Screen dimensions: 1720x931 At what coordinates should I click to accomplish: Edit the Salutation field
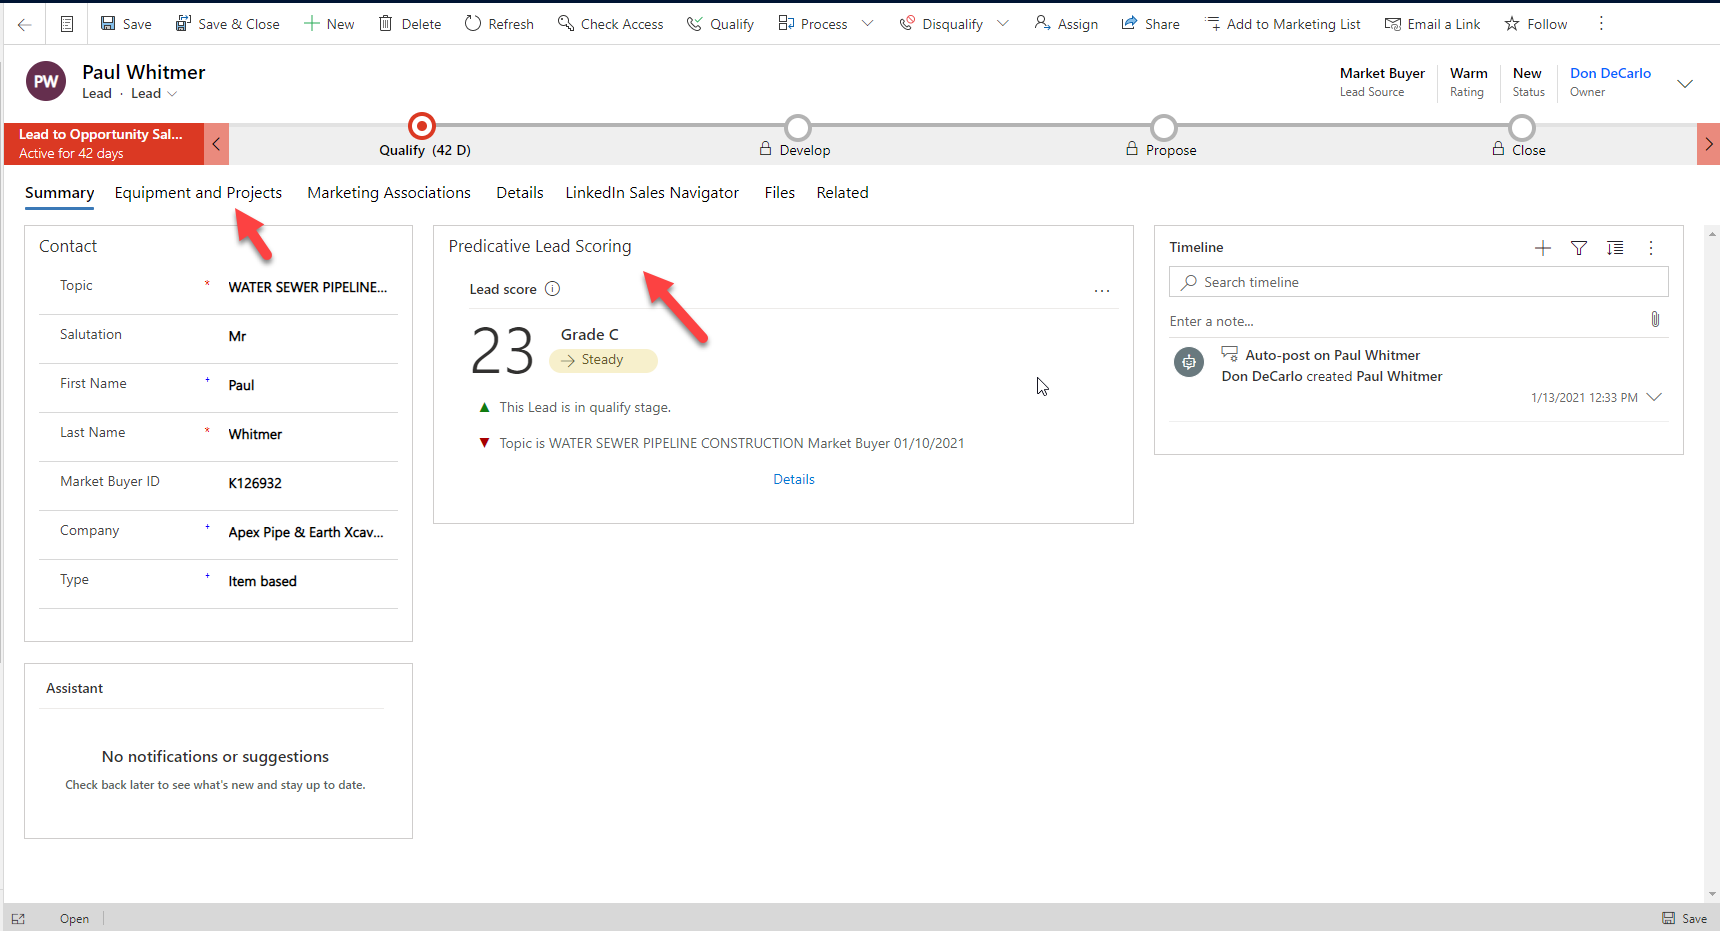pos(307,336)
